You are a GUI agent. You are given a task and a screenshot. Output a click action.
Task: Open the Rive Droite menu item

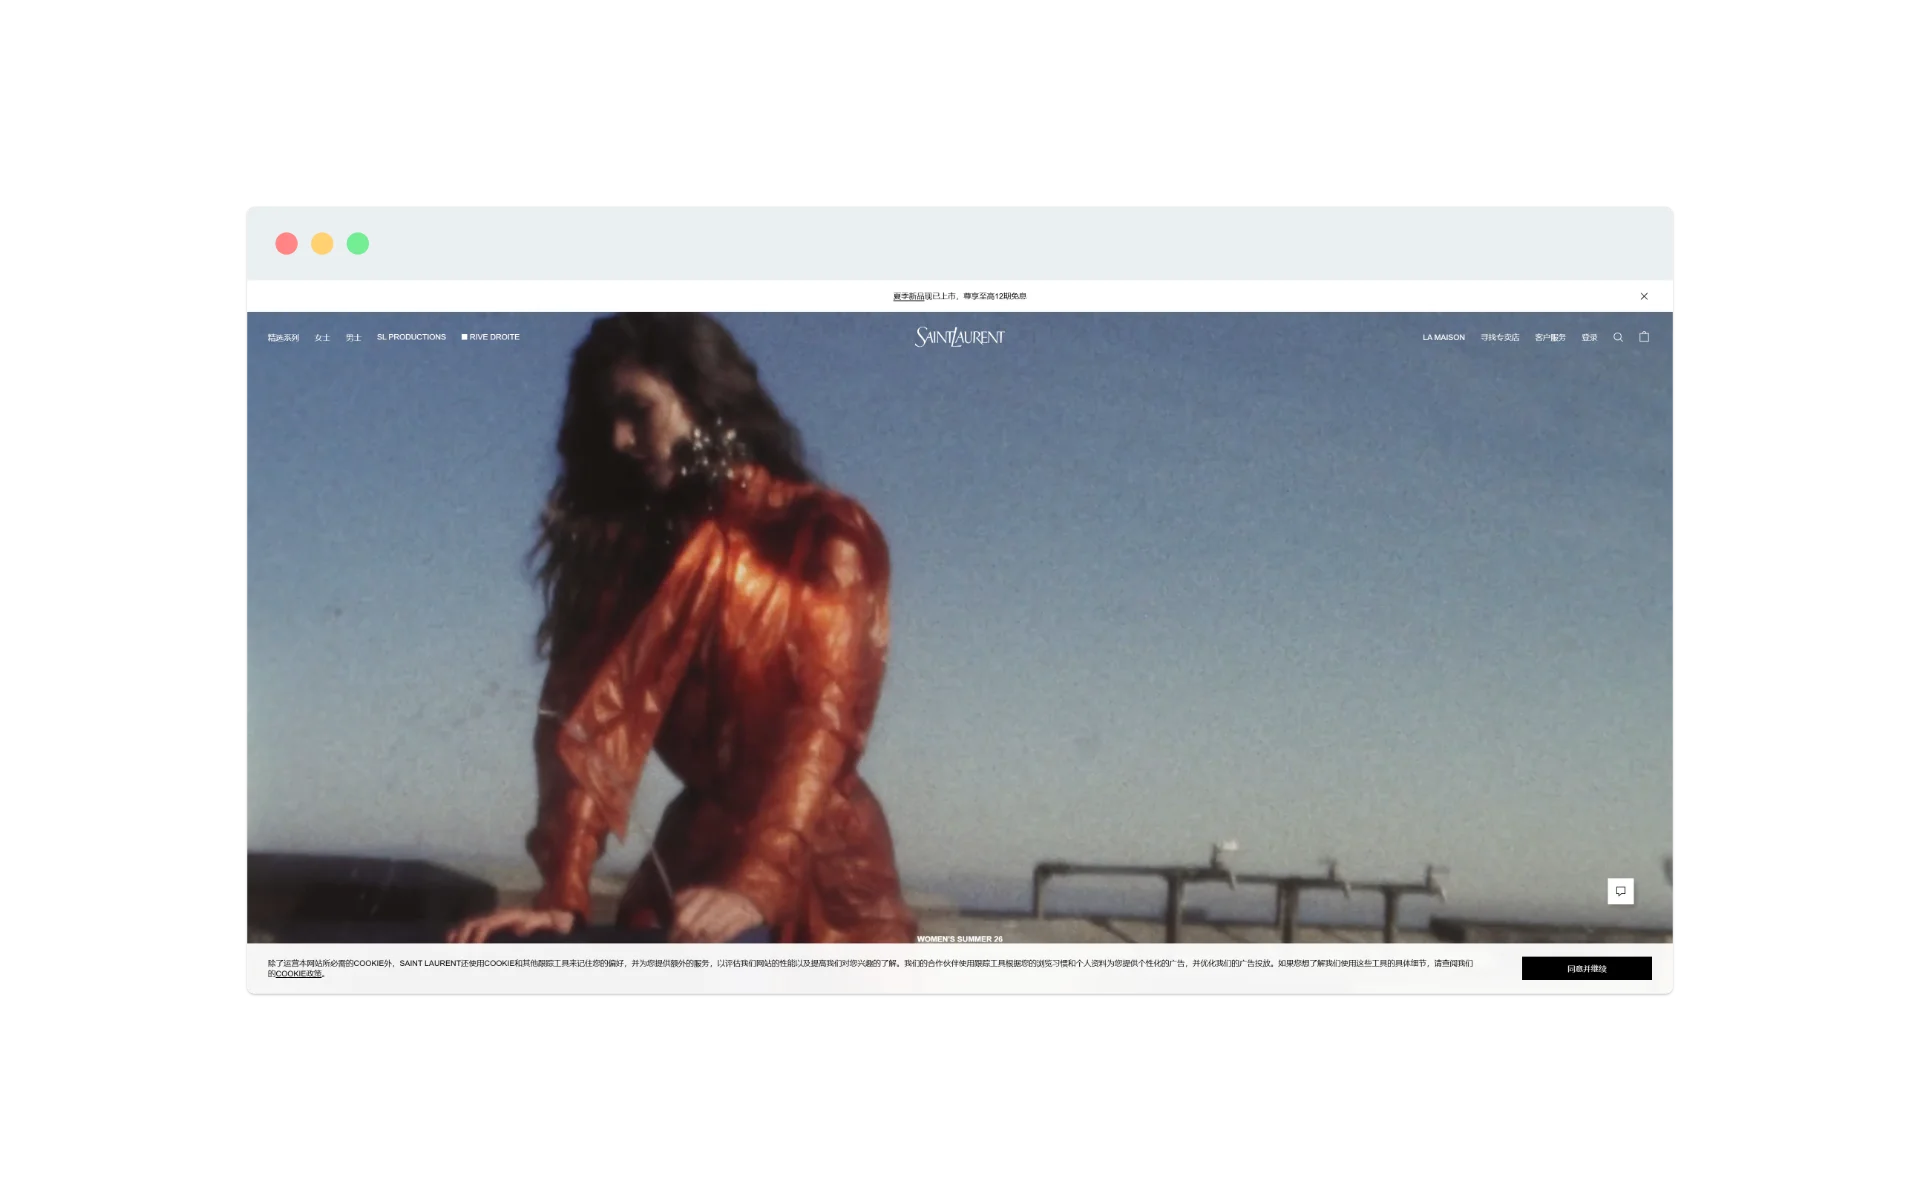coord(491,337)
